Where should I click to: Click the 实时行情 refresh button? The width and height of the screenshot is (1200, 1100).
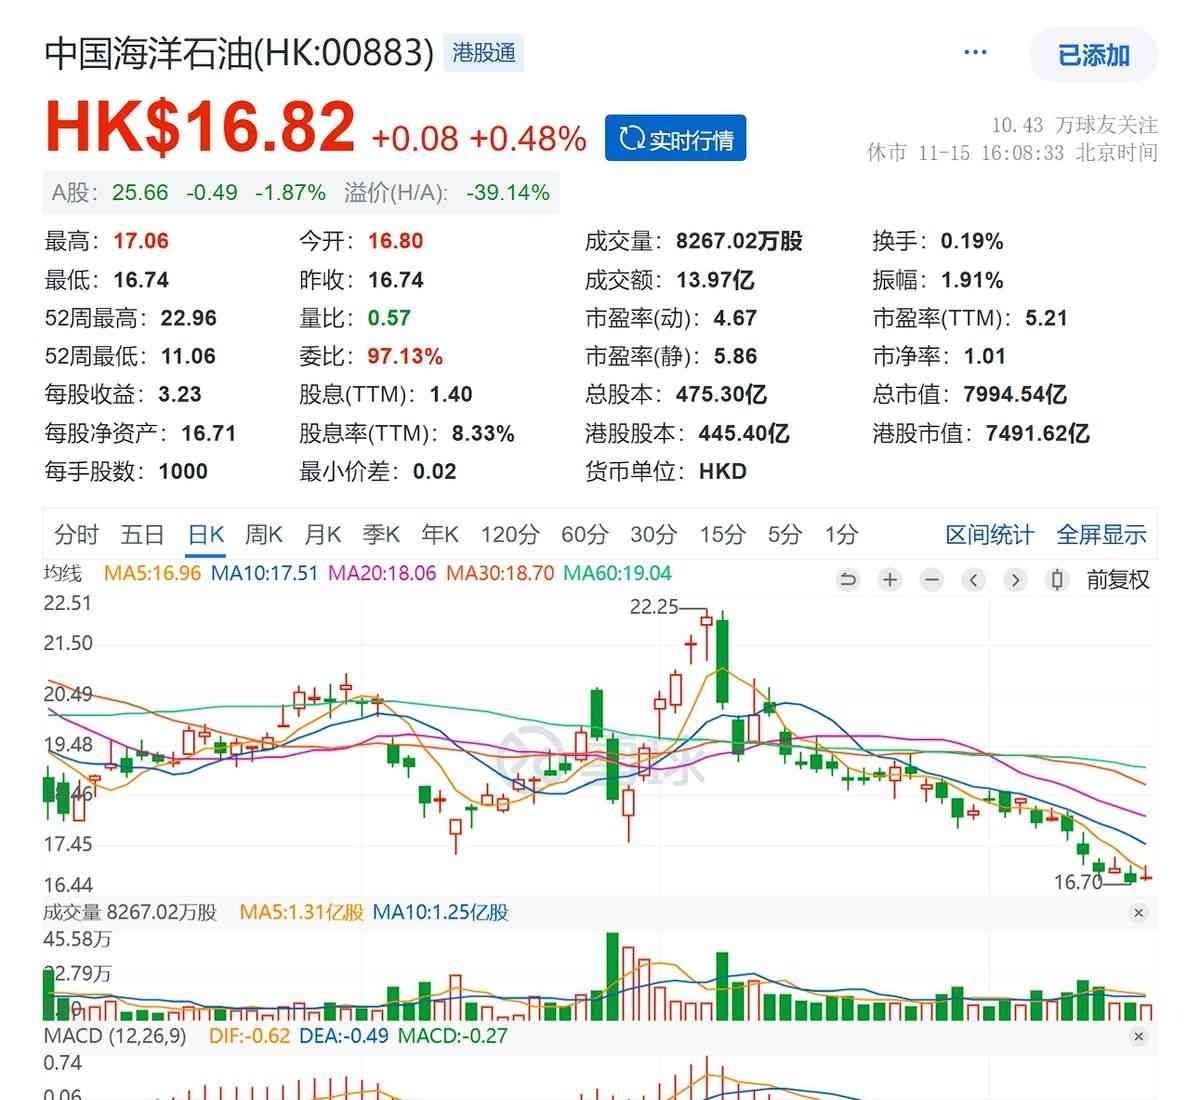[x=675, y=139]
